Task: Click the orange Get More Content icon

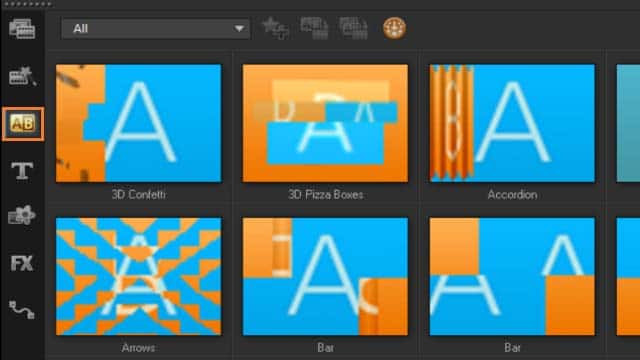Action: point(394,28)
